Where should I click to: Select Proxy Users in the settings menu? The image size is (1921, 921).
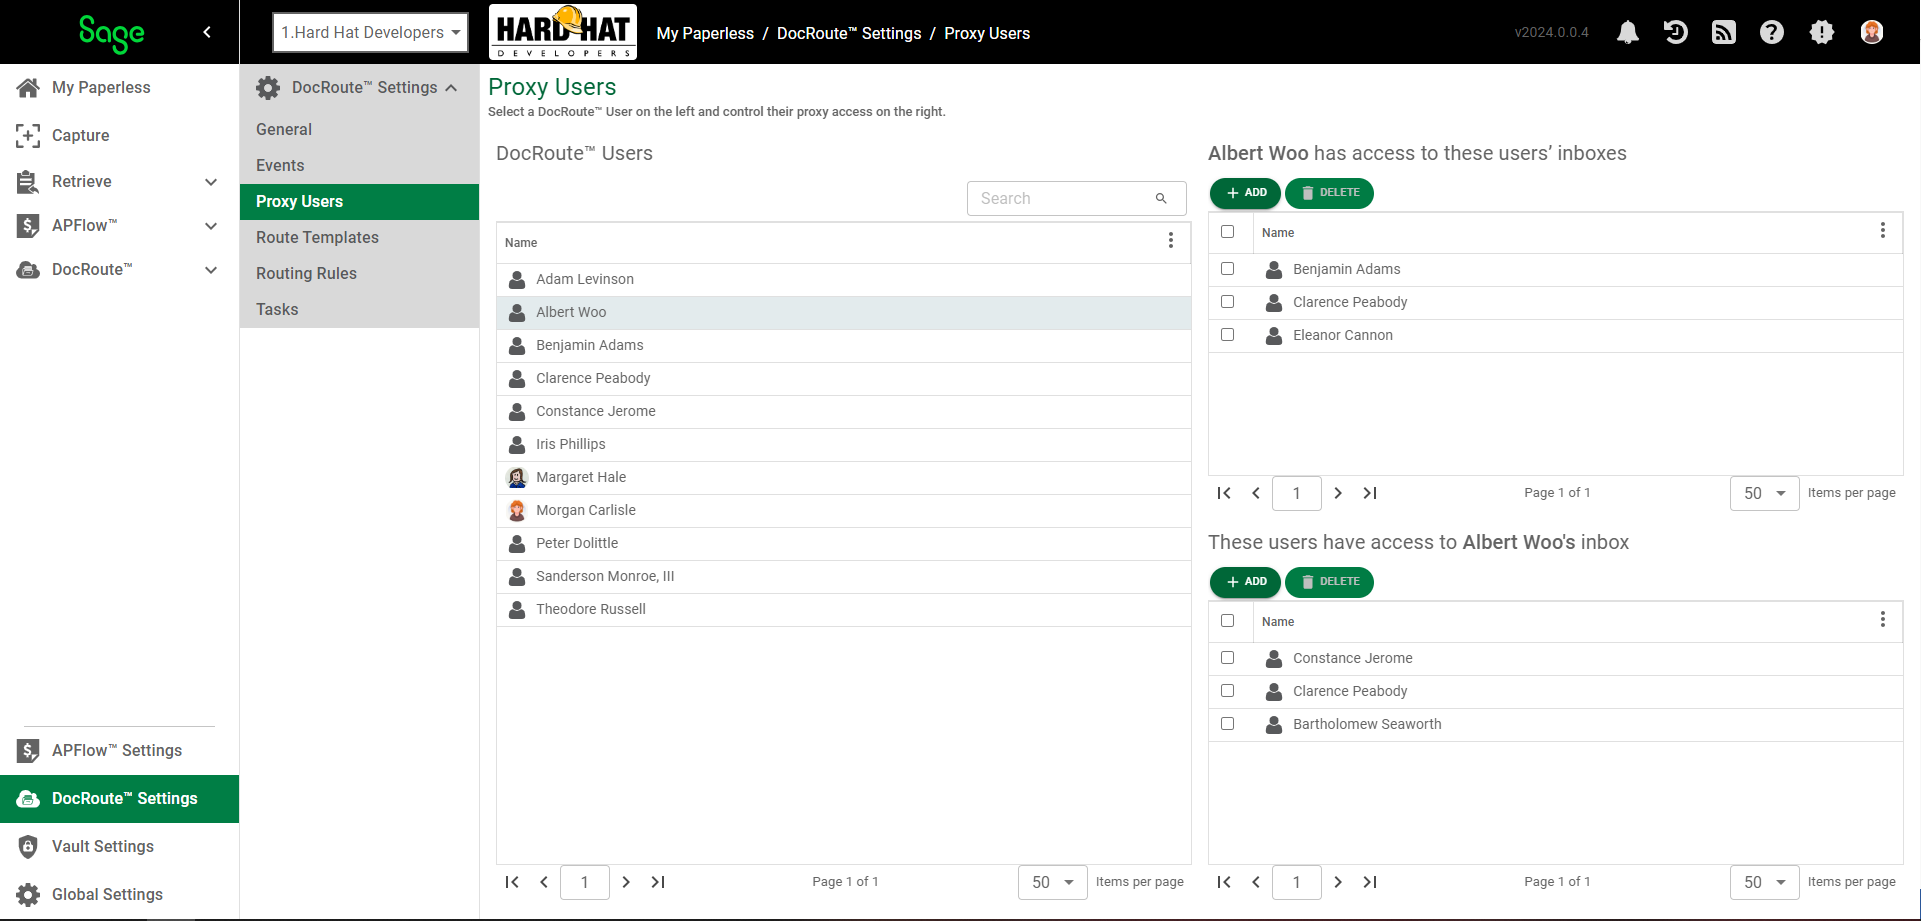(359, 201)
